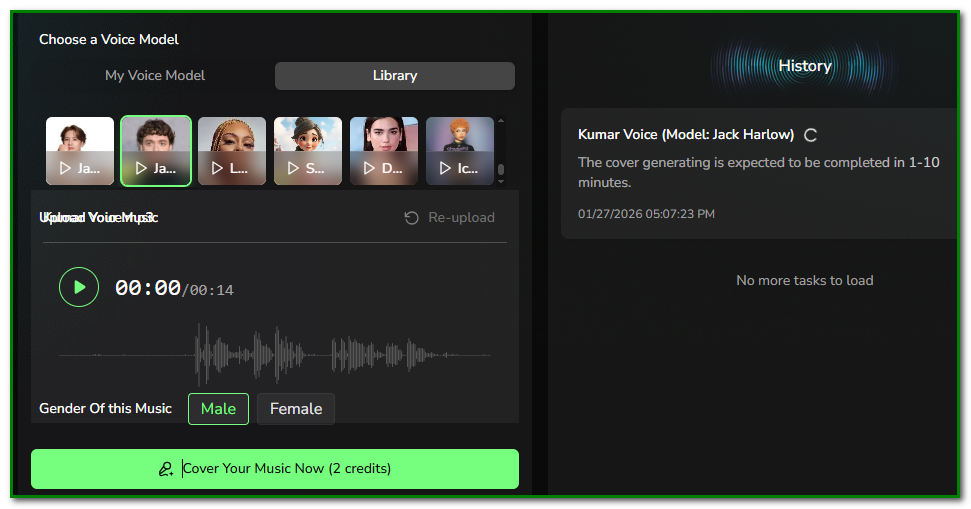Play the uploaded music track
The height and width of the screenshot is (509, 971).
coord(79,288)
